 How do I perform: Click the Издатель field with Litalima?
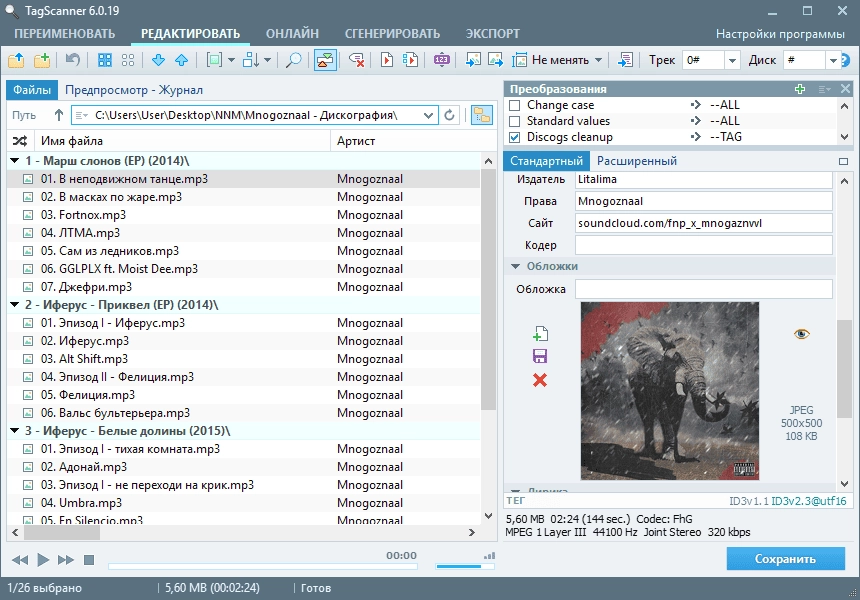(x=704, y=179)
